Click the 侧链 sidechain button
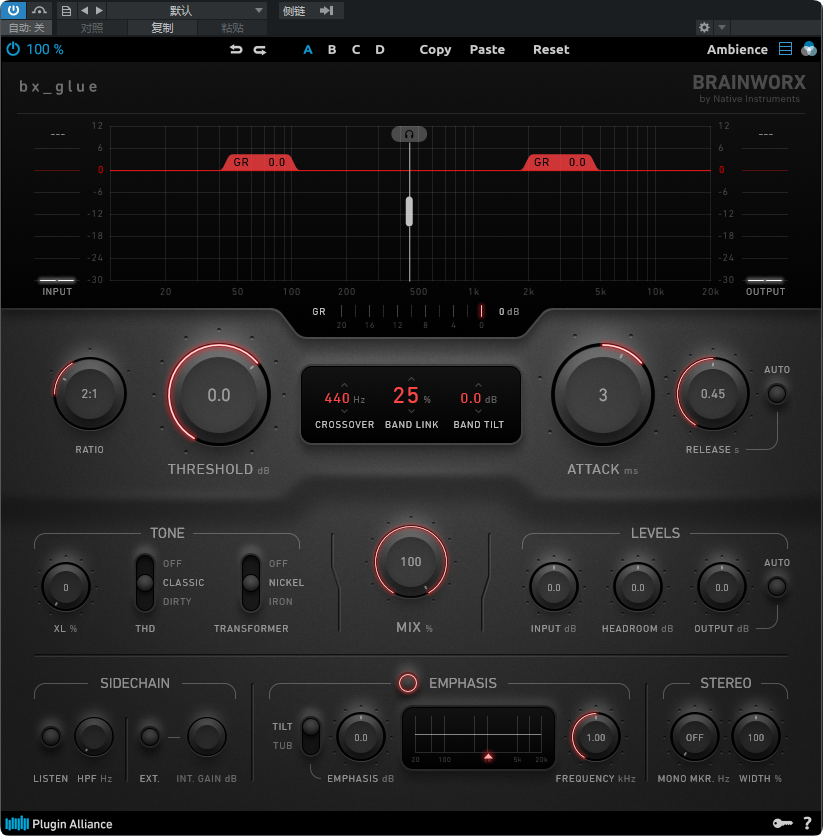The image size is (823, 836). 294,11
